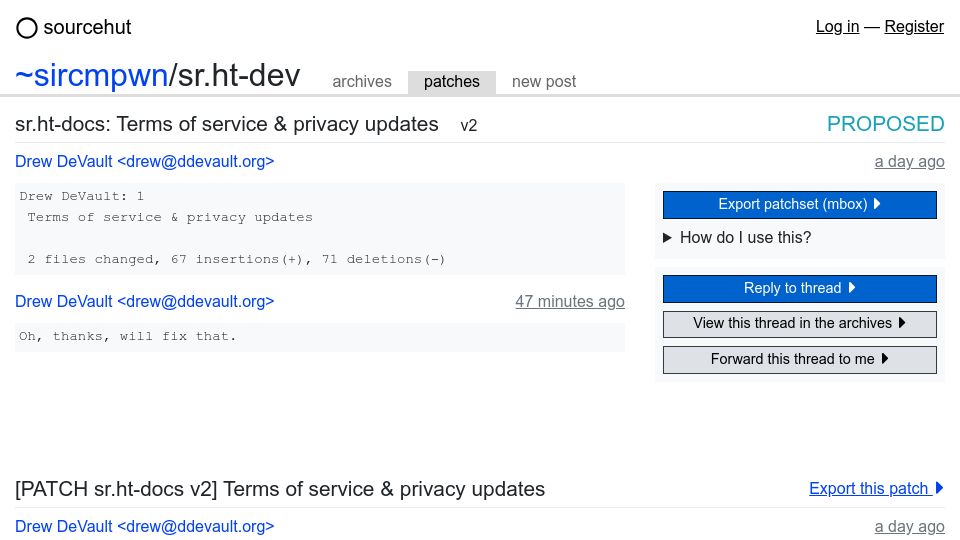This screenshot has width=960, height=540.
Task: Click the 'Drew DeVault: 1' summary line
Action: click(81, 196)
